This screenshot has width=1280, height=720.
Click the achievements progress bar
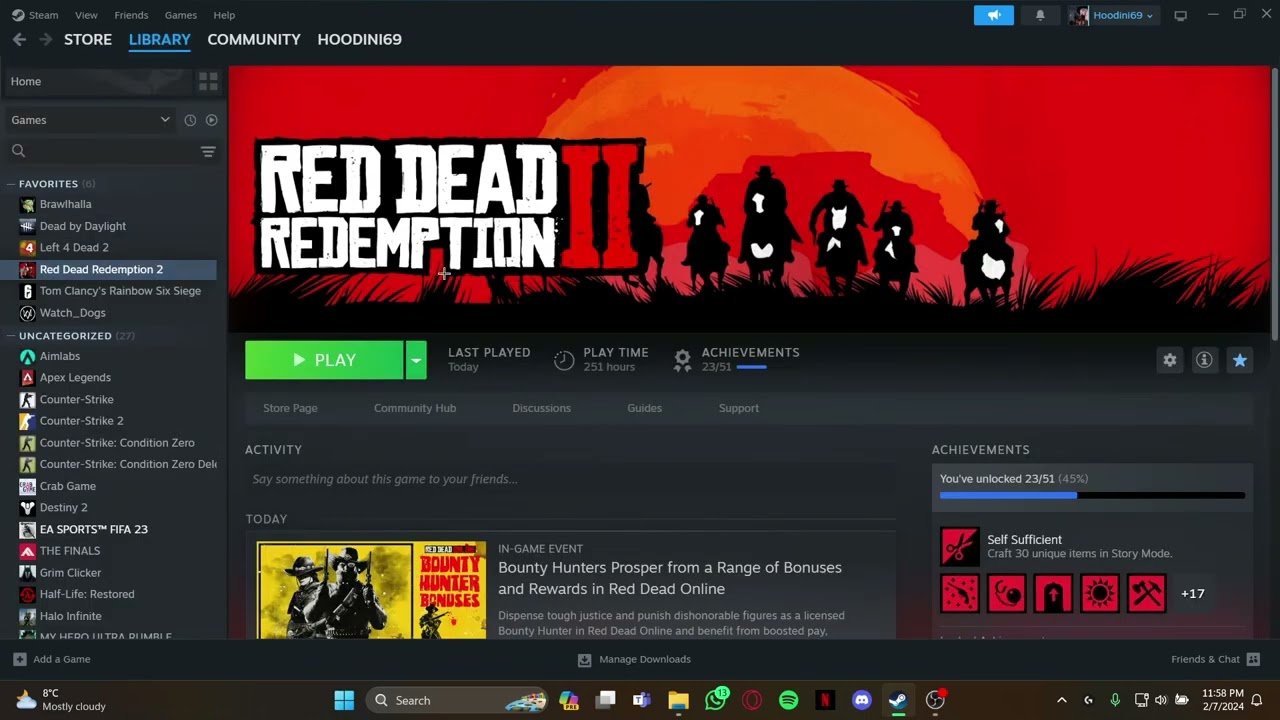1092,495
